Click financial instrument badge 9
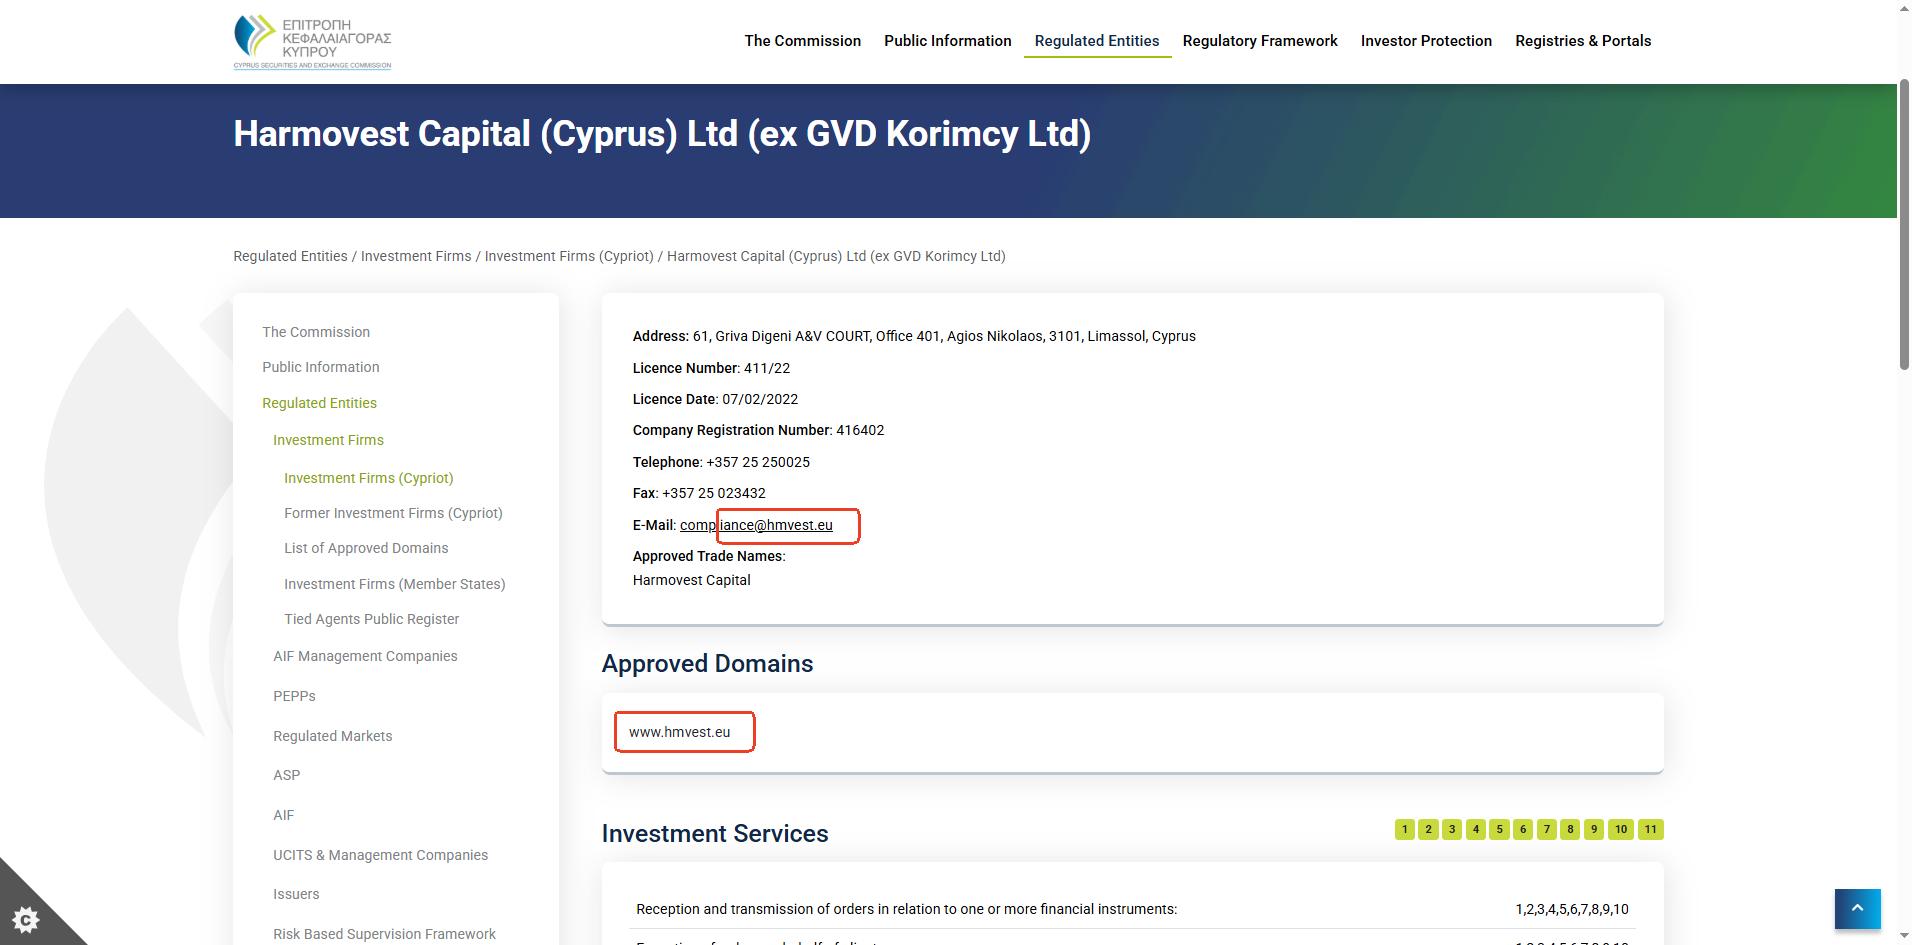The width and height of the screenshot is (1912, 945). coord(1594,829)
